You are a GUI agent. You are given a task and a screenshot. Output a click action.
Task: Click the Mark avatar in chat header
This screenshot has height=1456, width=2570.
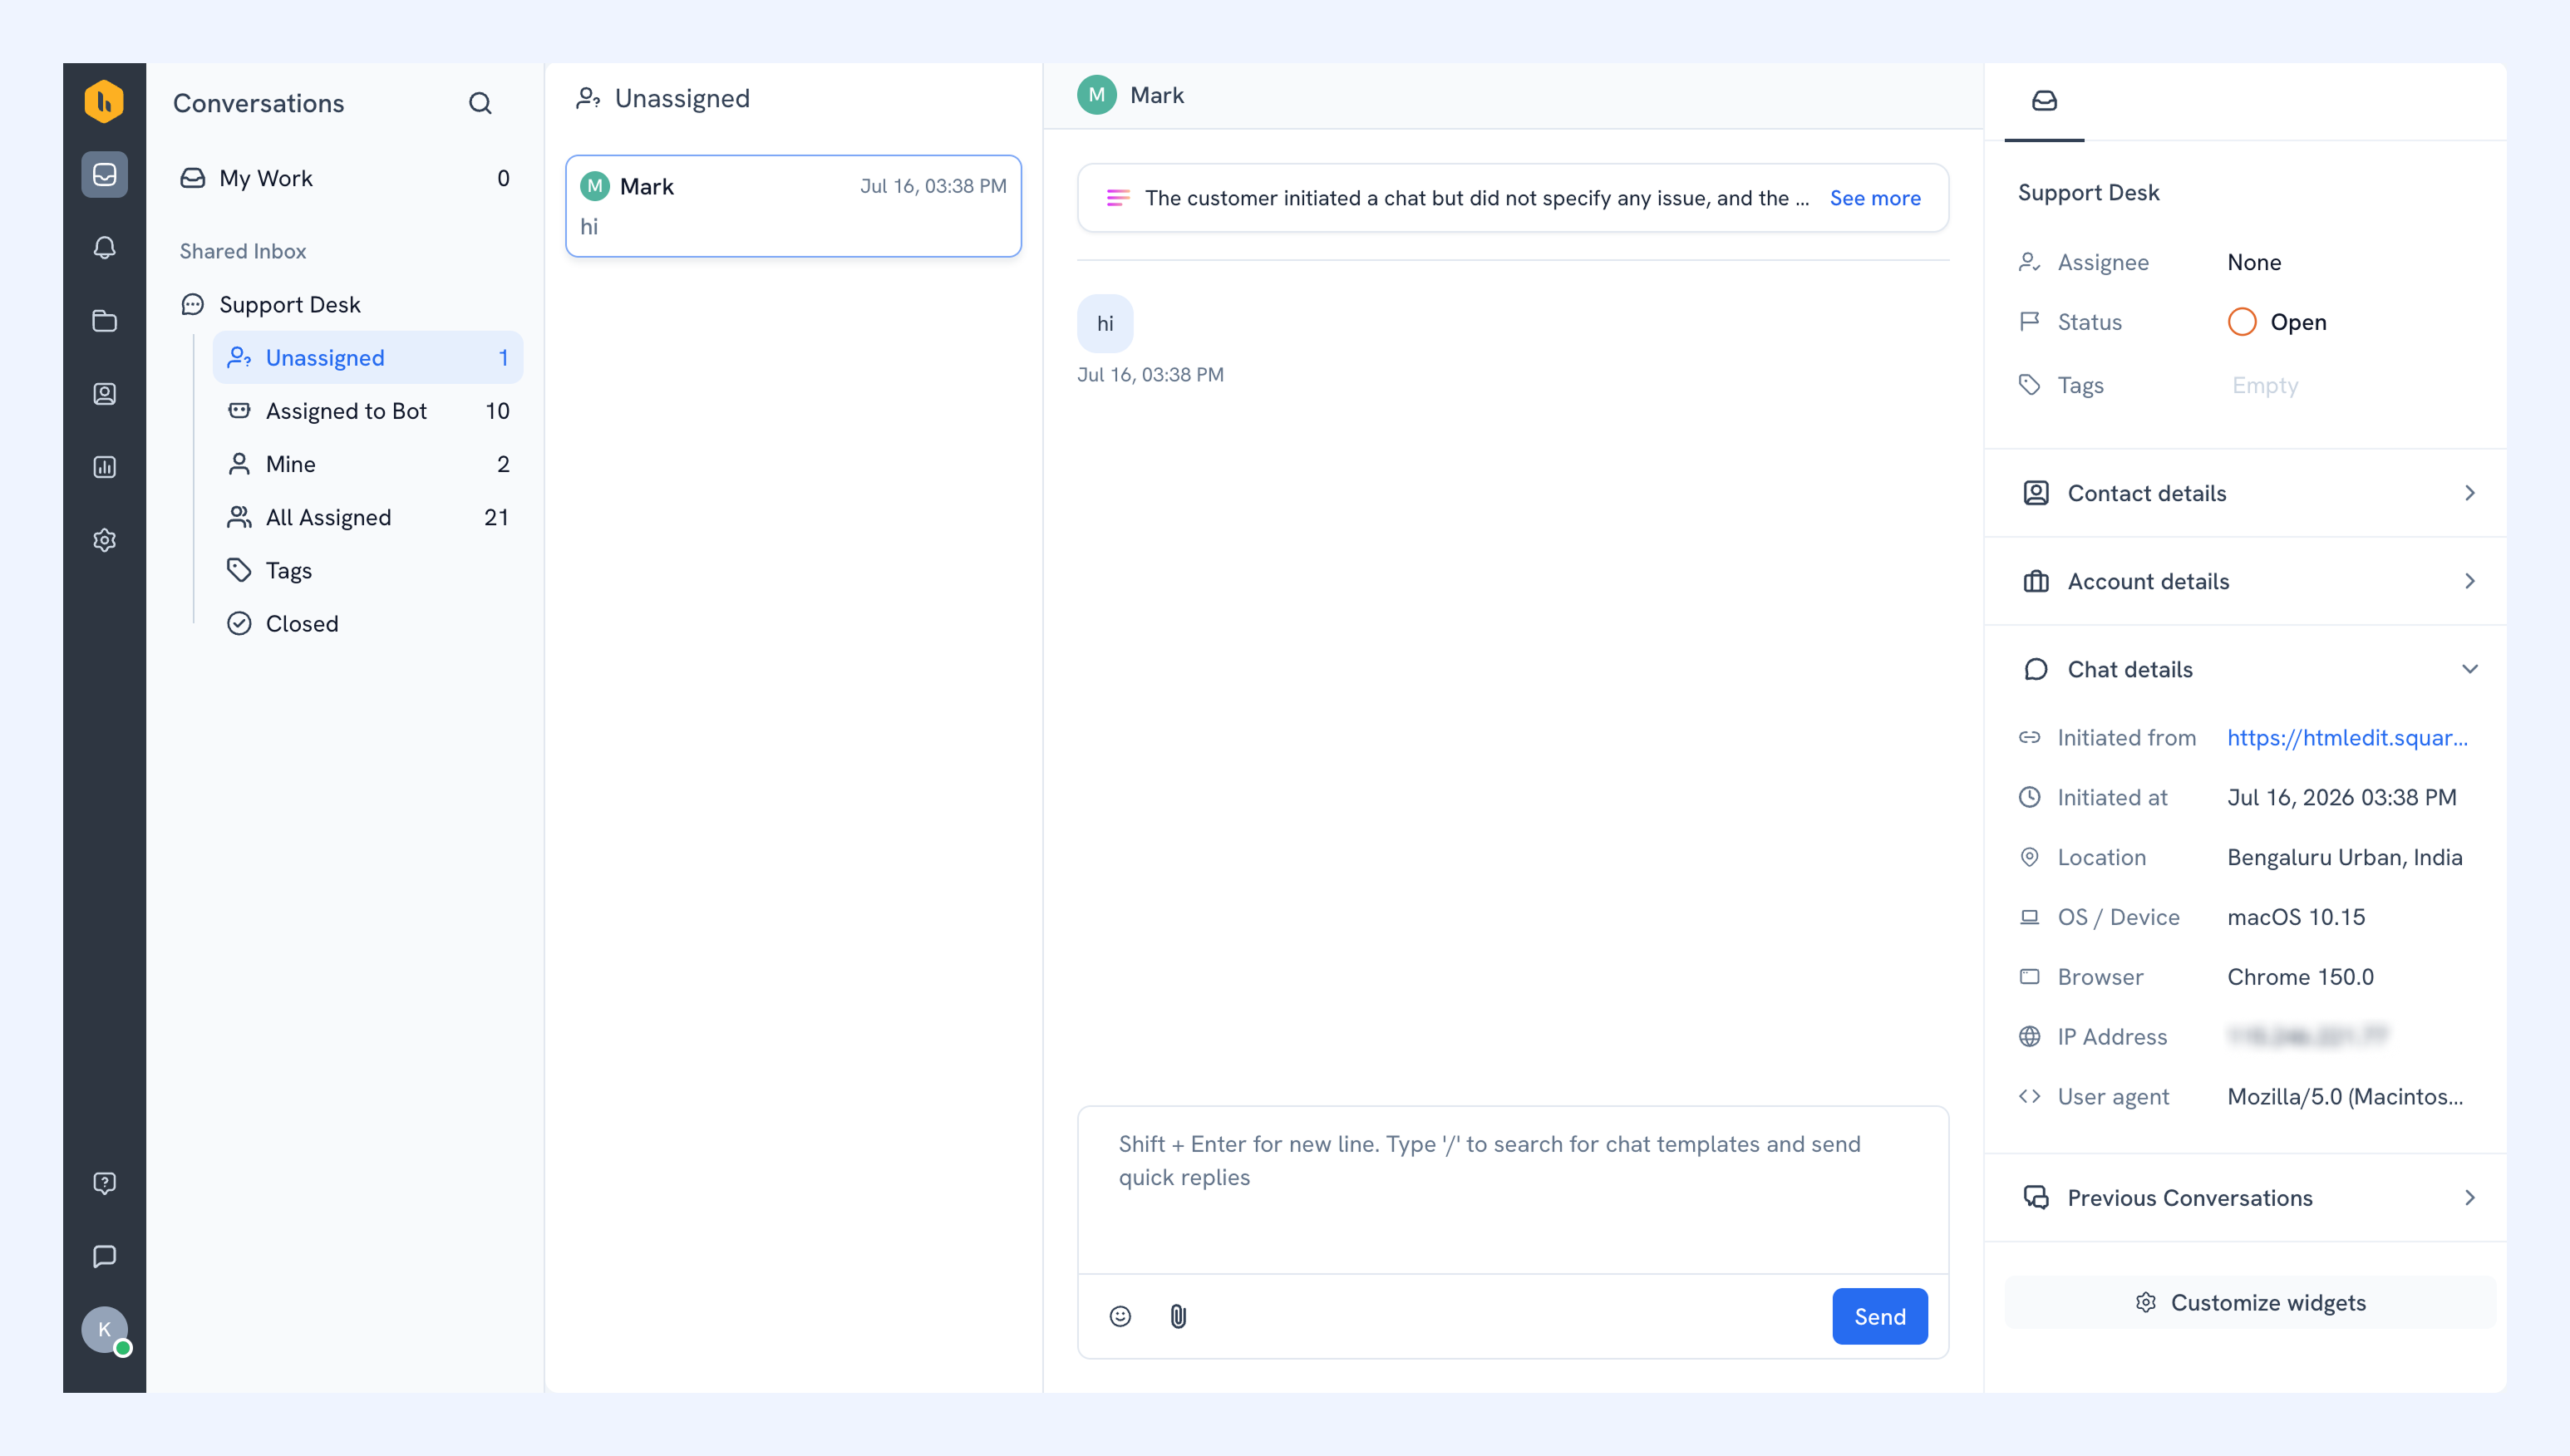click(1096, 95)
